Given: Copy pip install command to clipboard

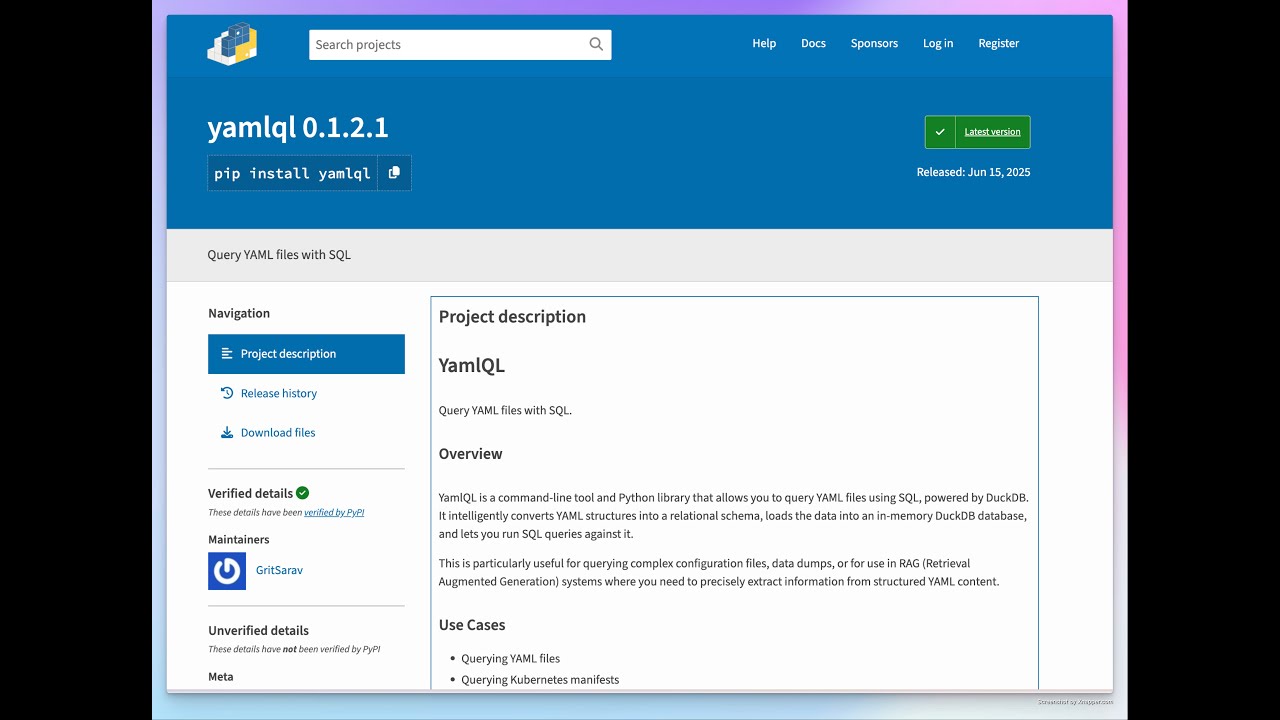Looking at the screenshot, I should pyautogui.click(x=394, y=173).
